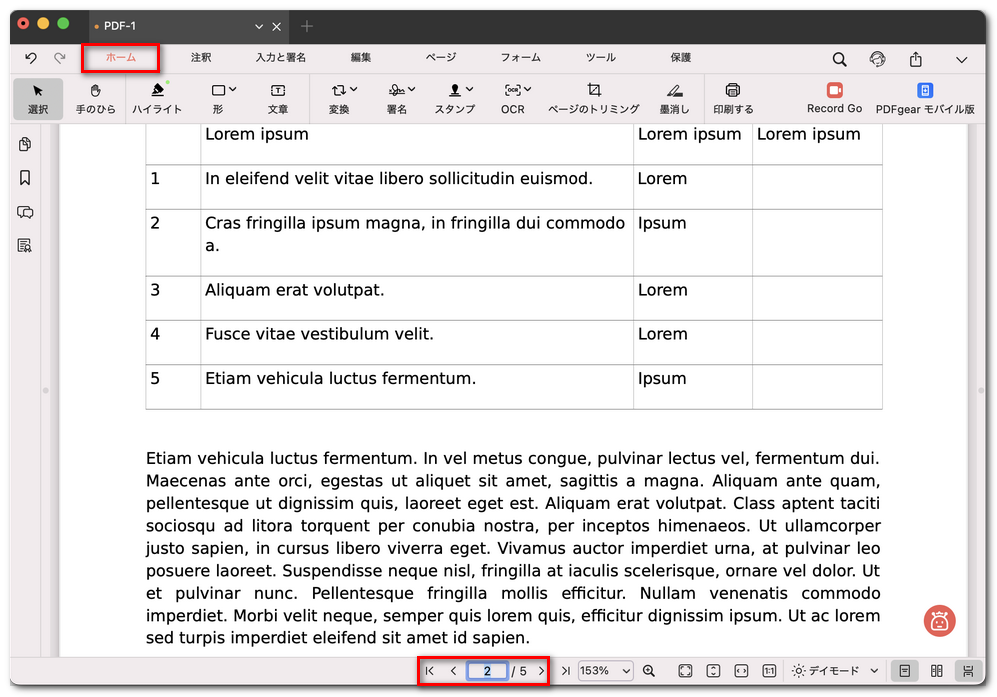Select the 墨消し redaction tool
997x697 pixels.
click(674, 97)
